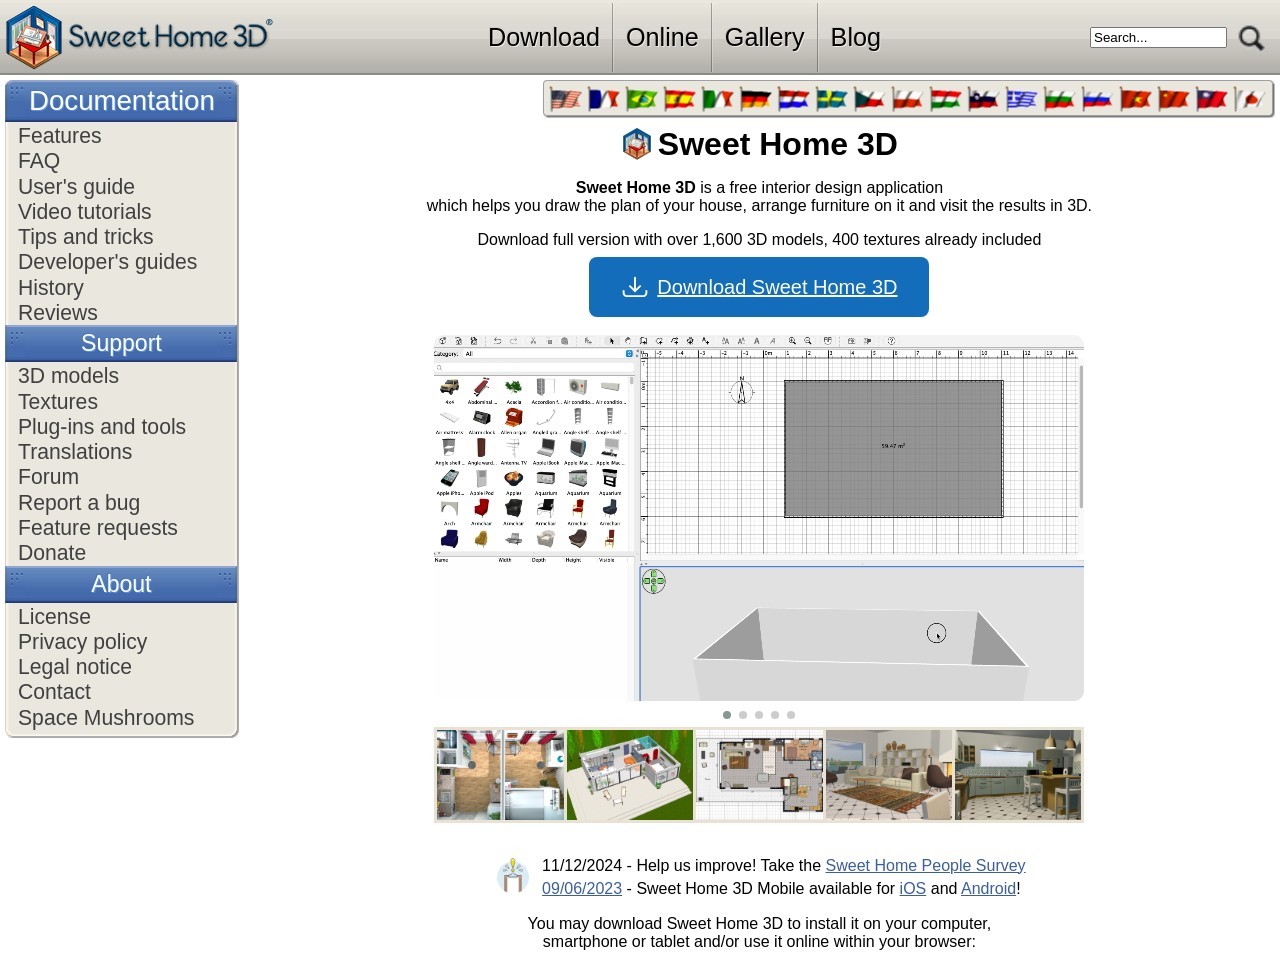Open the Textures link
This screenshot has width=1280, height=960.
(x=58, y=402)
